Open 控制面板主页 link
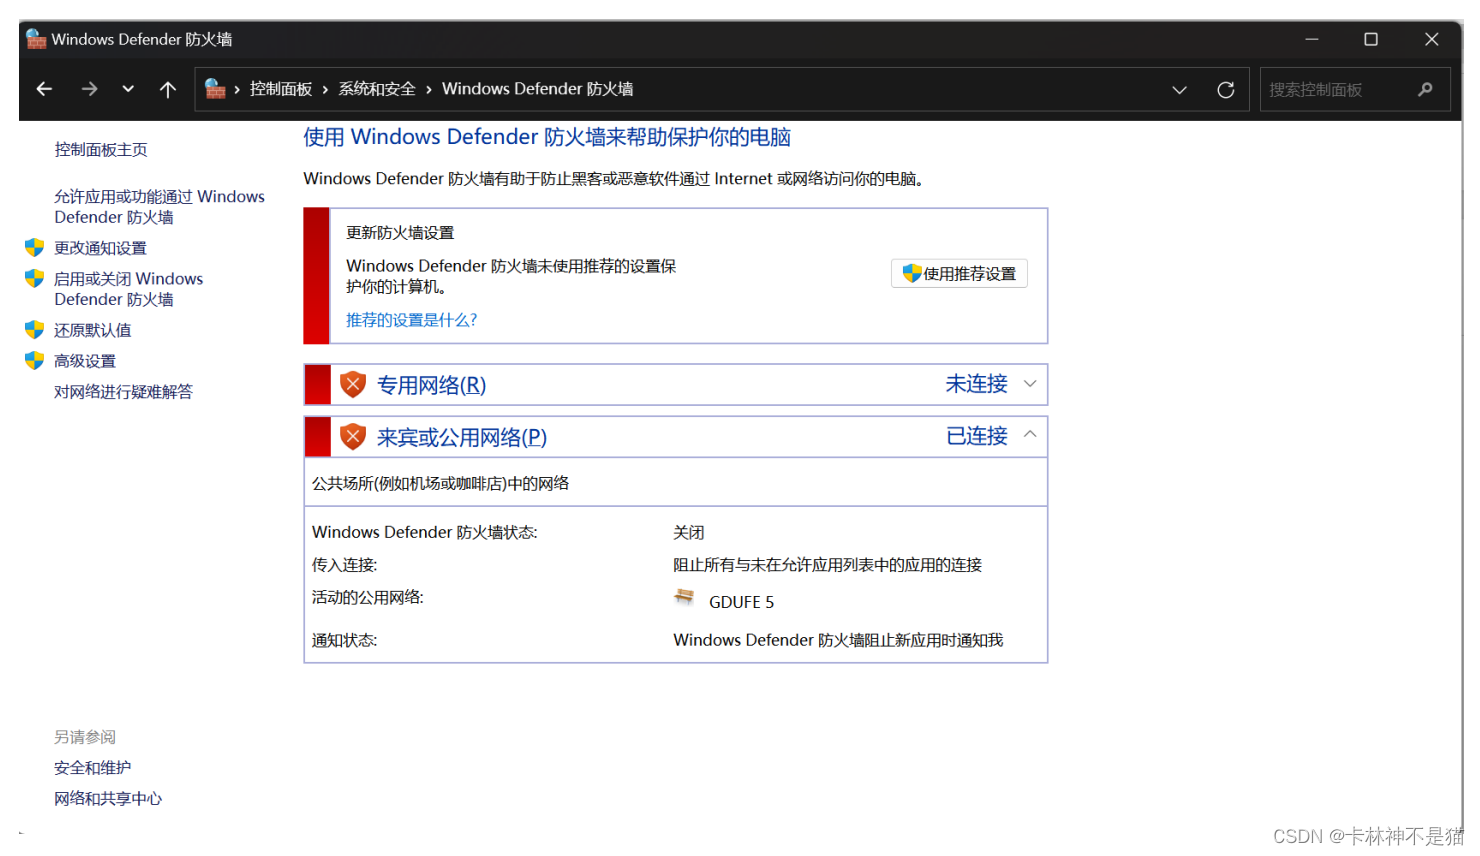Screen dimensions: 1480x856 [101, 149]
